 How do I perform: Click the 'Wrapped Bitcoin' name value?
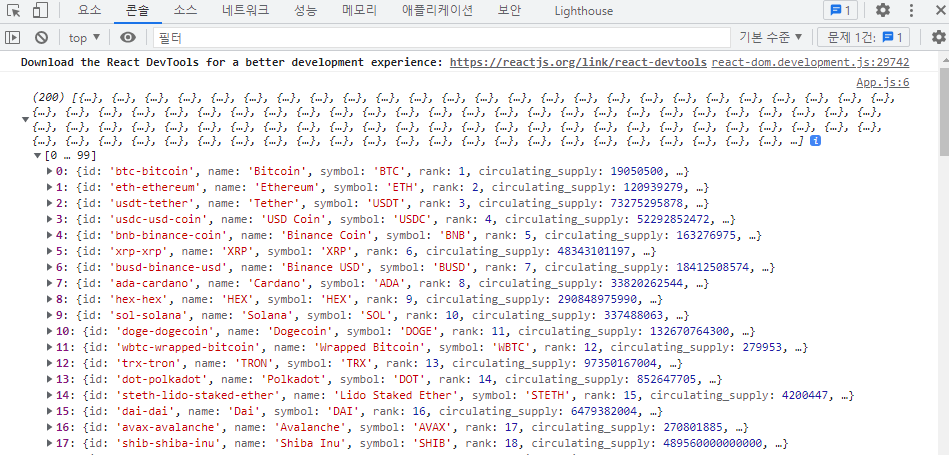coord(369,347)
